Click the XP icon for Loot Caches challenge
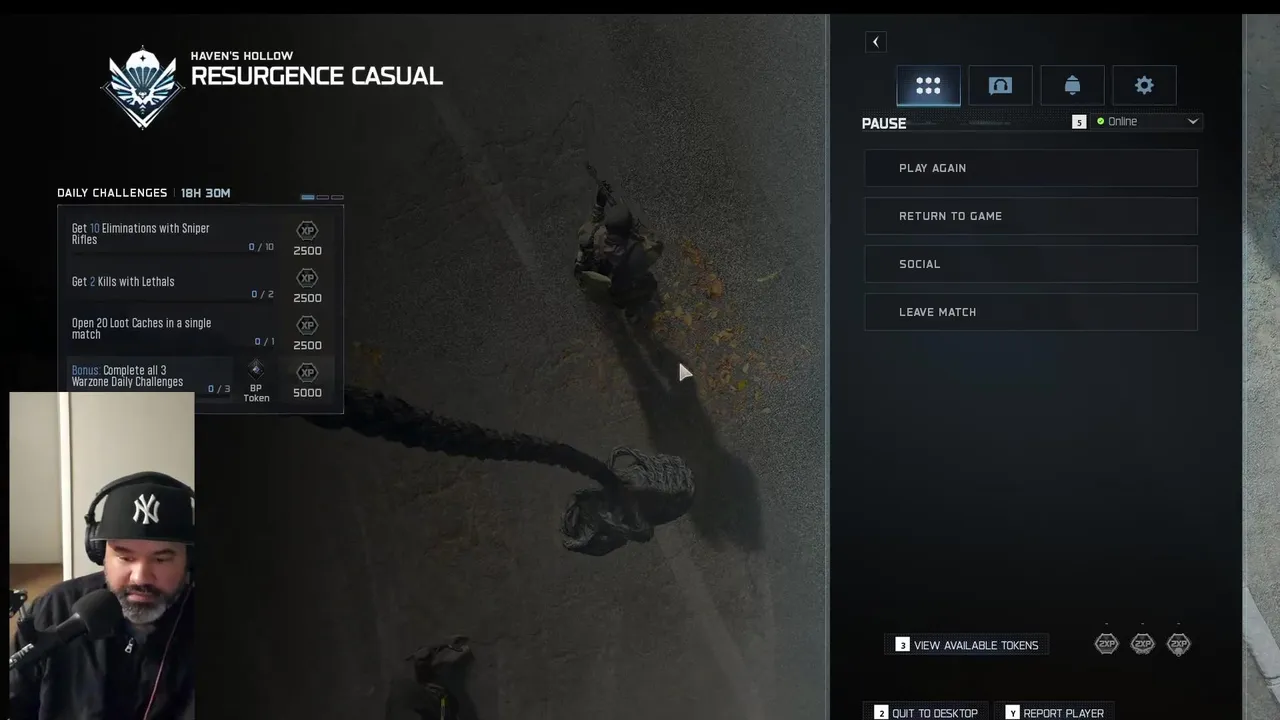 (x=307, y=325)
